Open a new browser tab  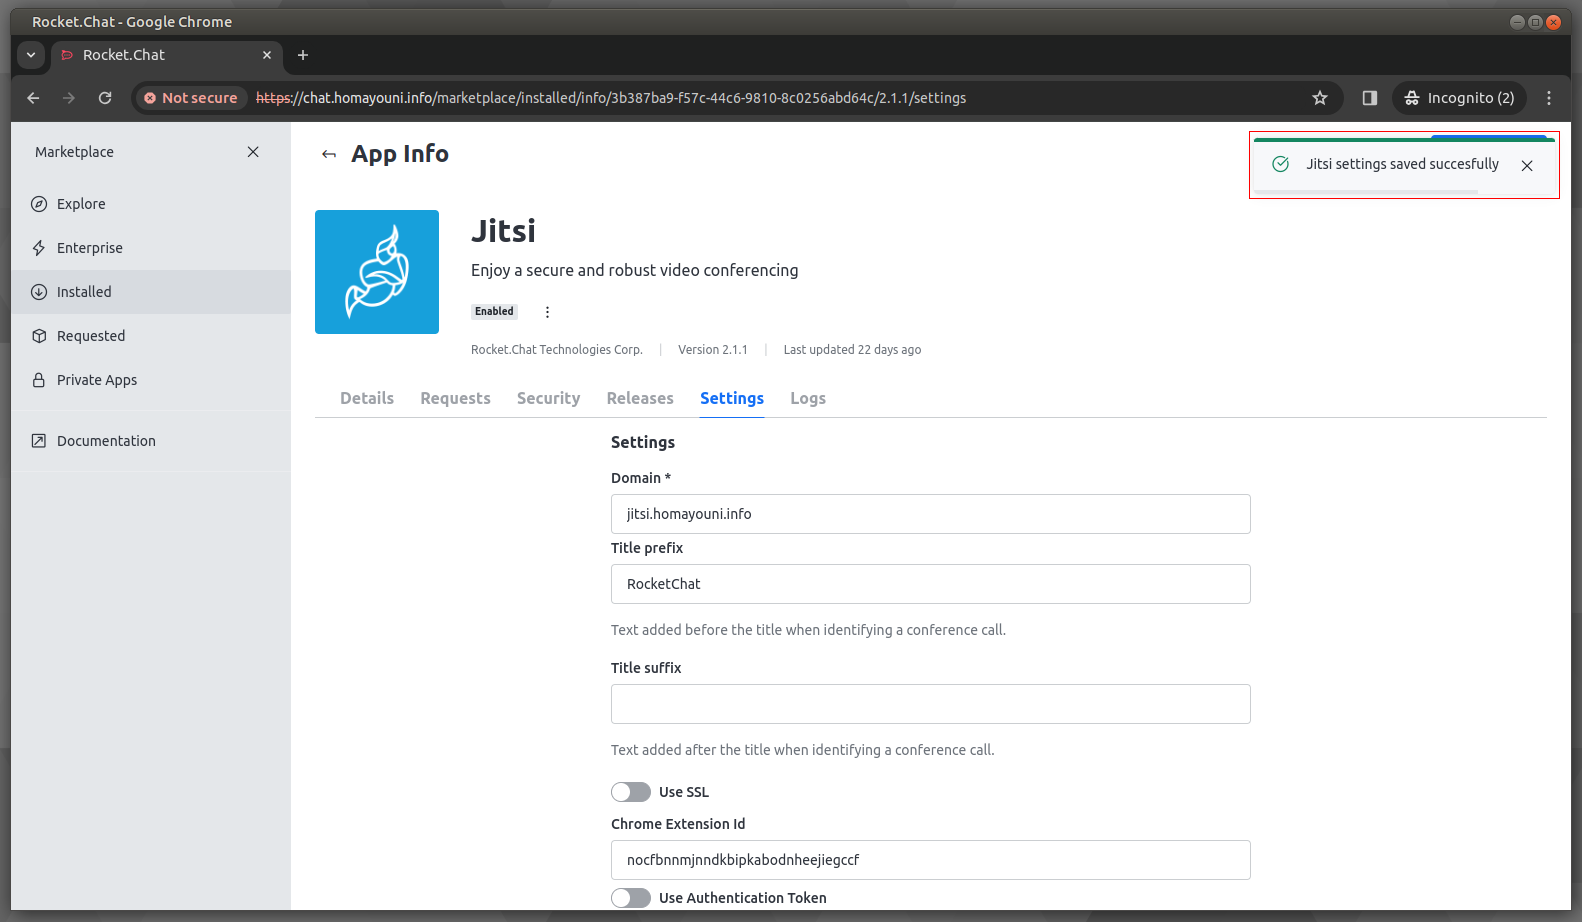303,55
